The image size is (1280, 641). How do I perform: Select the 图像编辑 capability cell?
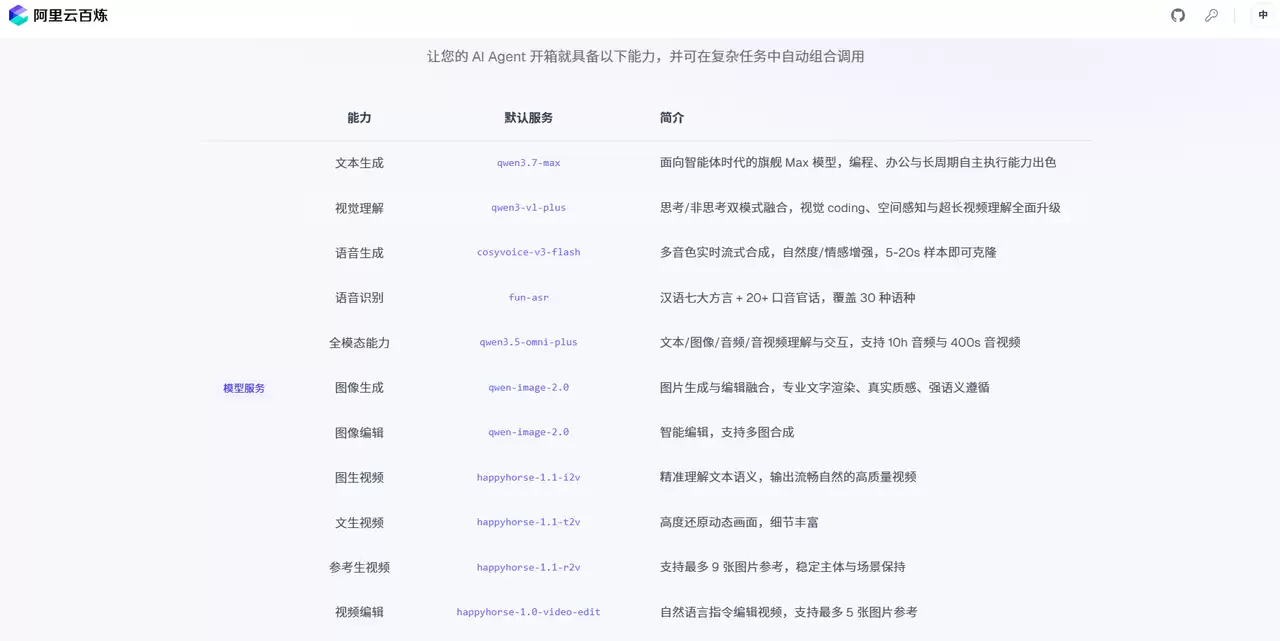coord(359,433)
